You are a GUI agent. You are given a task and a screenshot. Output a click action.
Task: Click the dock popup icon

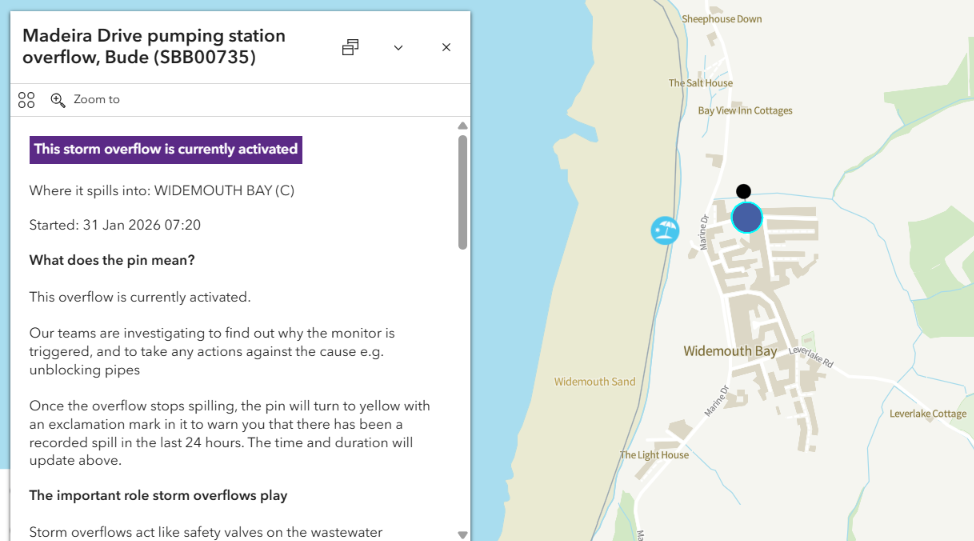point(350,47)
